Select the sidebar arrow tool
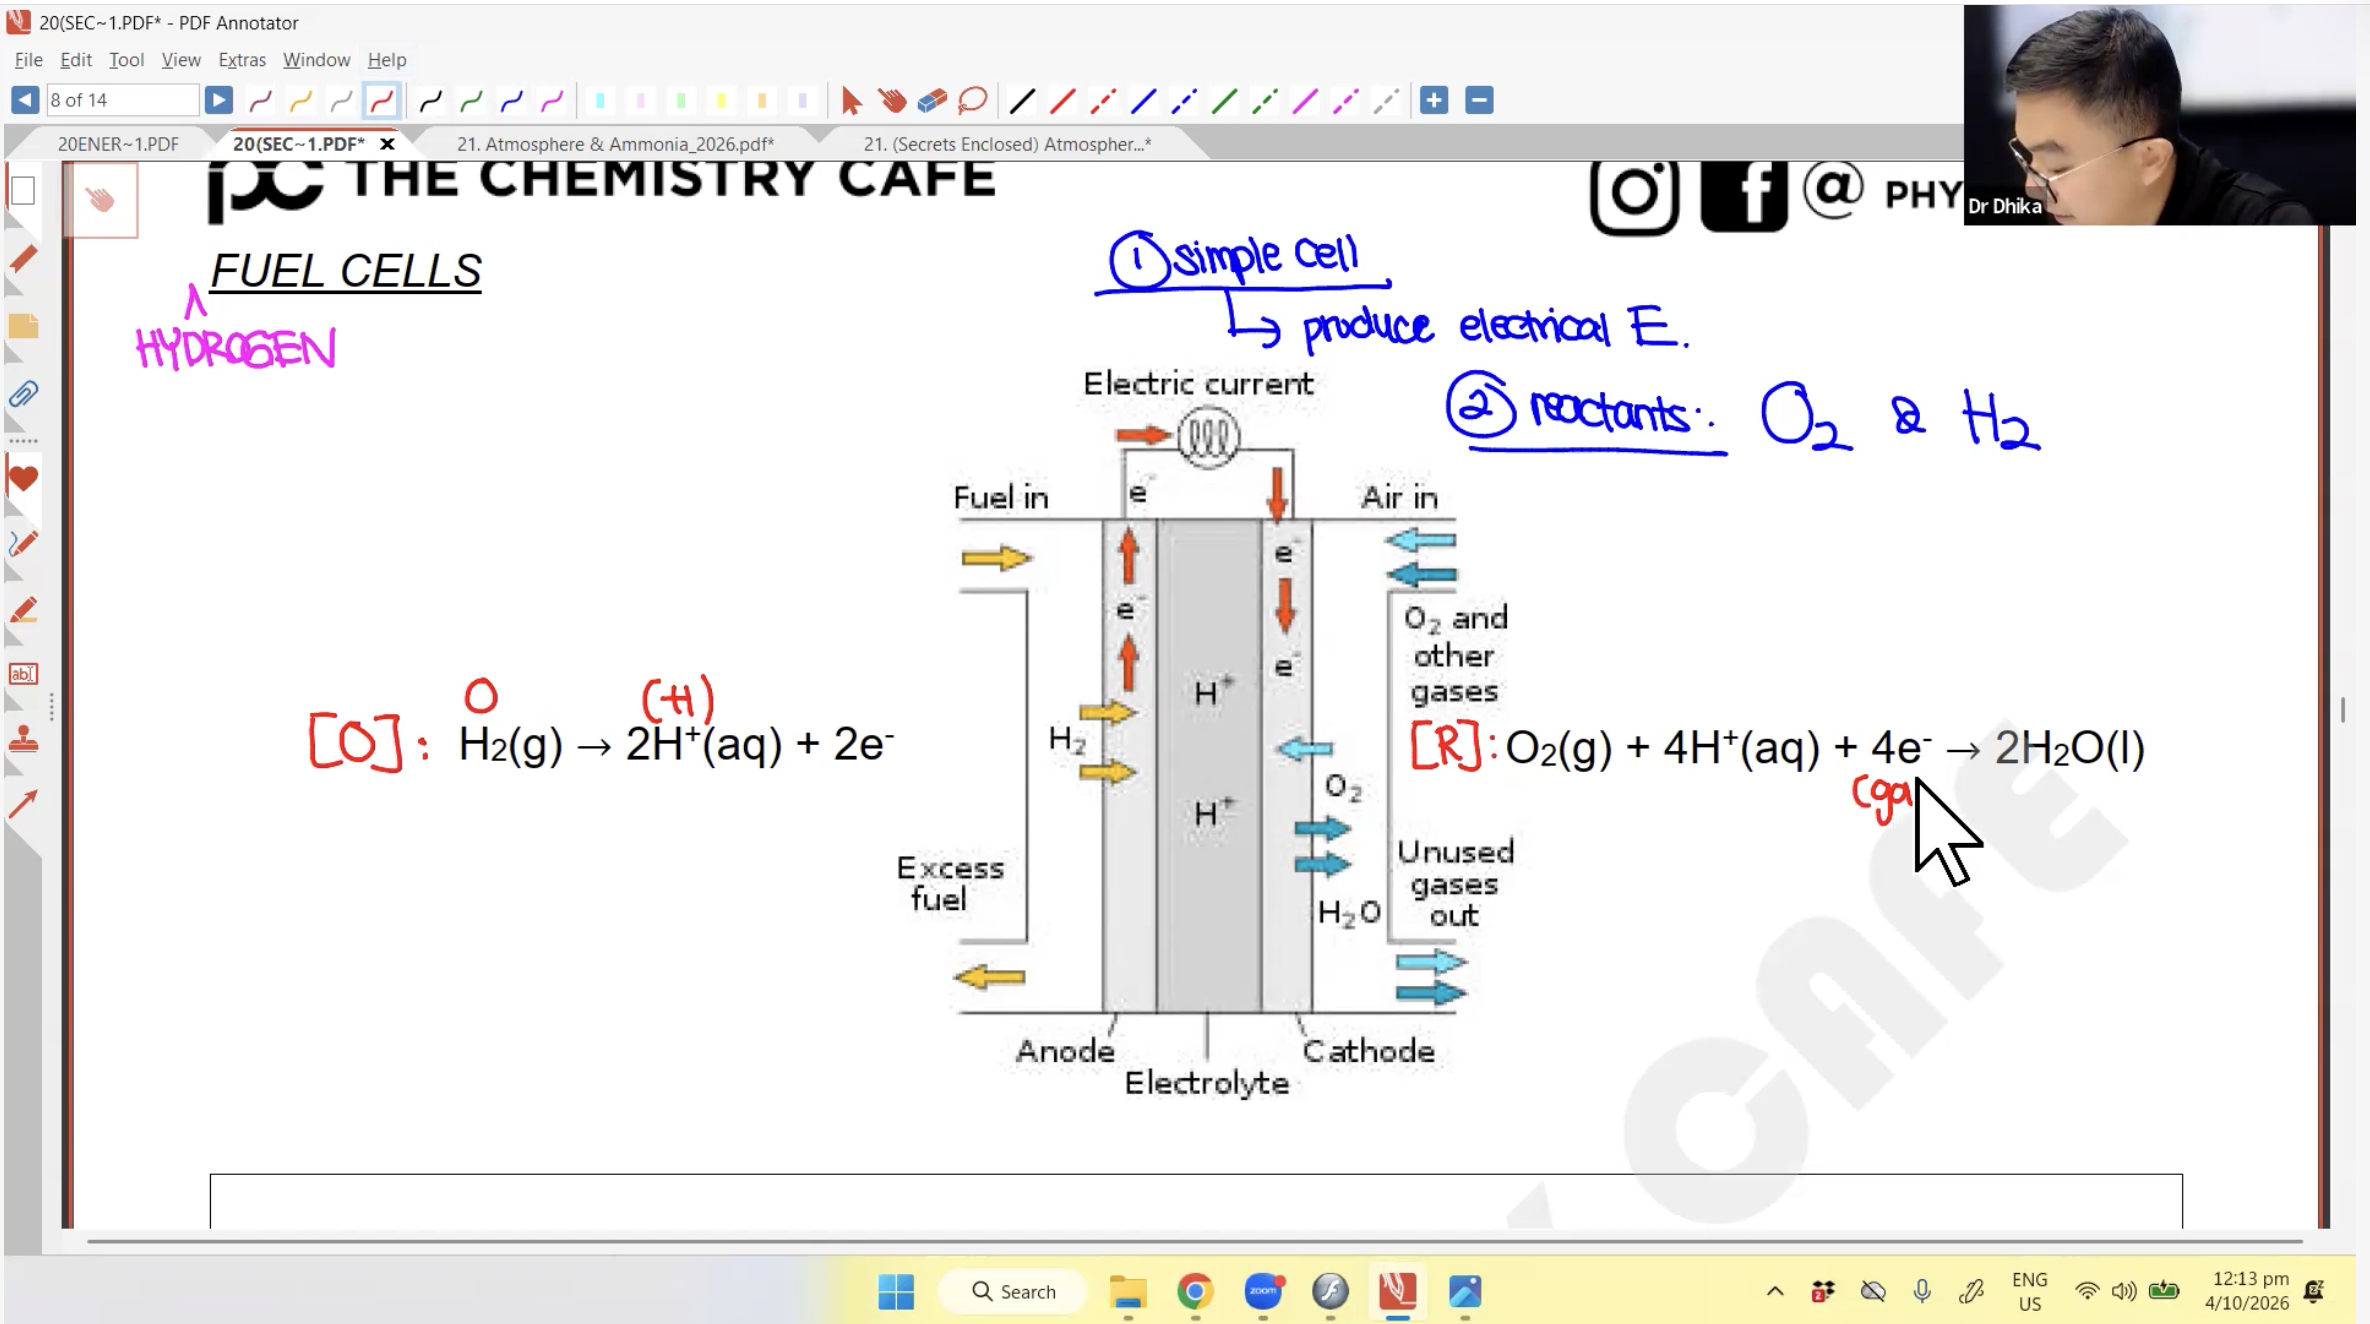 (23, 804)
